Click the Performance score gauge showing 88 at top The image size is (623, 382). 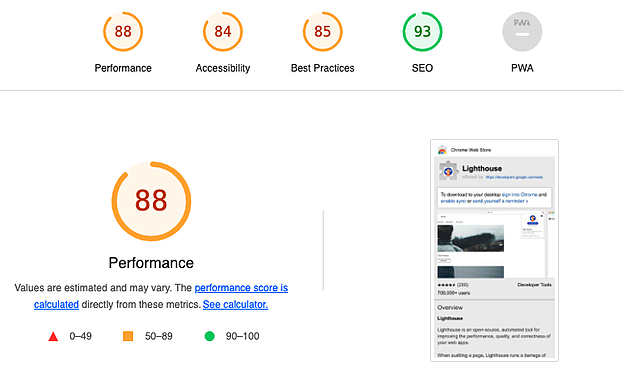pyautogui.click(x=123, y=32)
